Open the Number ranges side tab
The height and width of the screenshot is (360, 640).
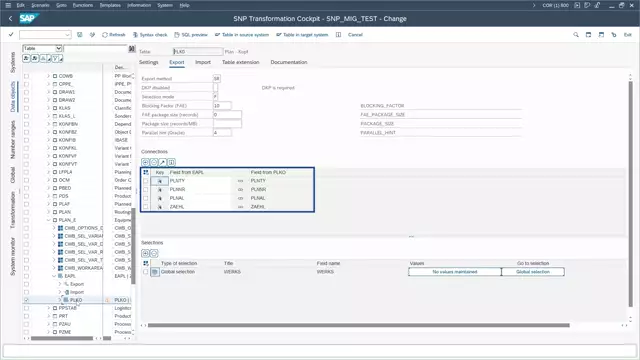click(x=13, y=140)
